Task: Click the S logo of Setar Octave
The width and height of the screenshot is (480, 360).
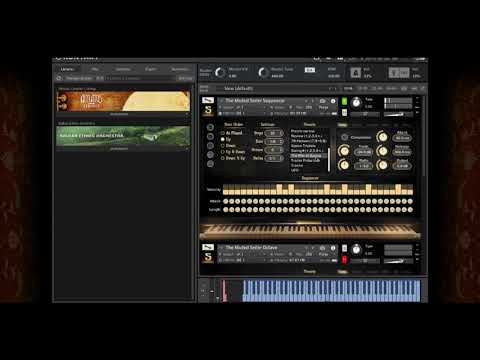Action: click(x=208, y=257)
